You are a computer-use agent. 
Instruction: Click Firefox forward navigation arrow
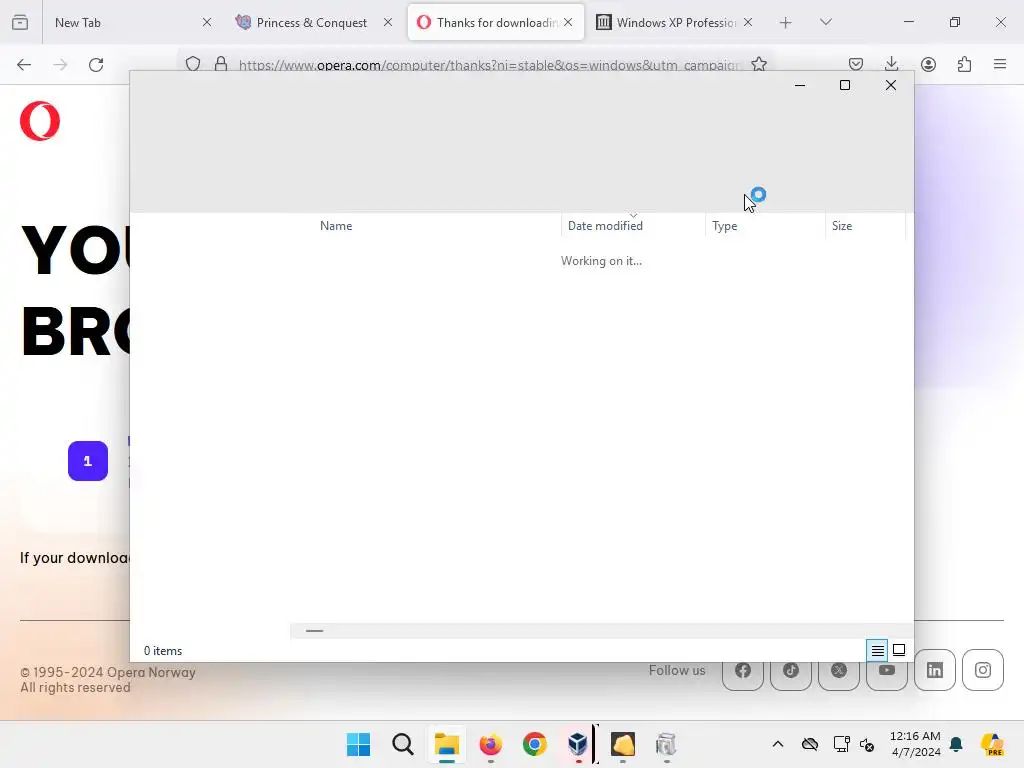60,65
